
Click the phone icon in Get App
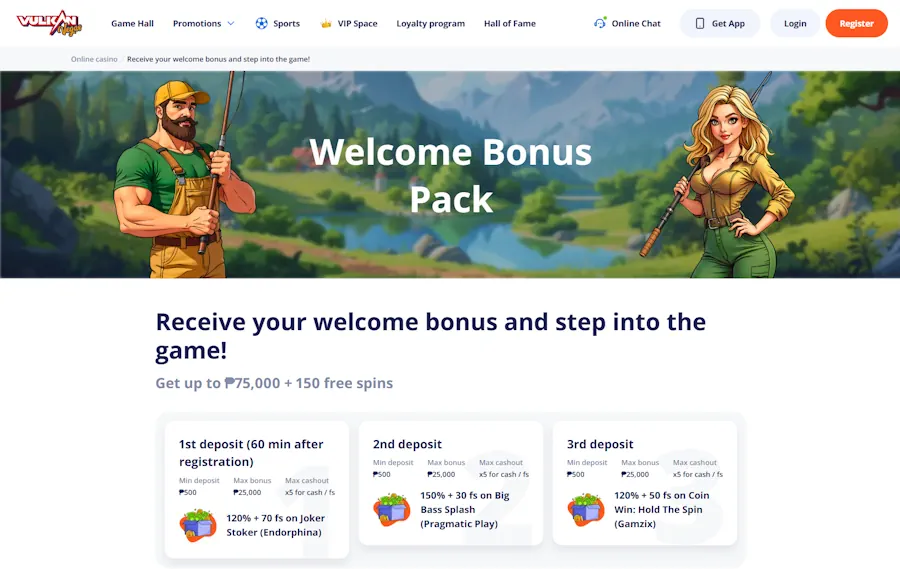[700, 24]
